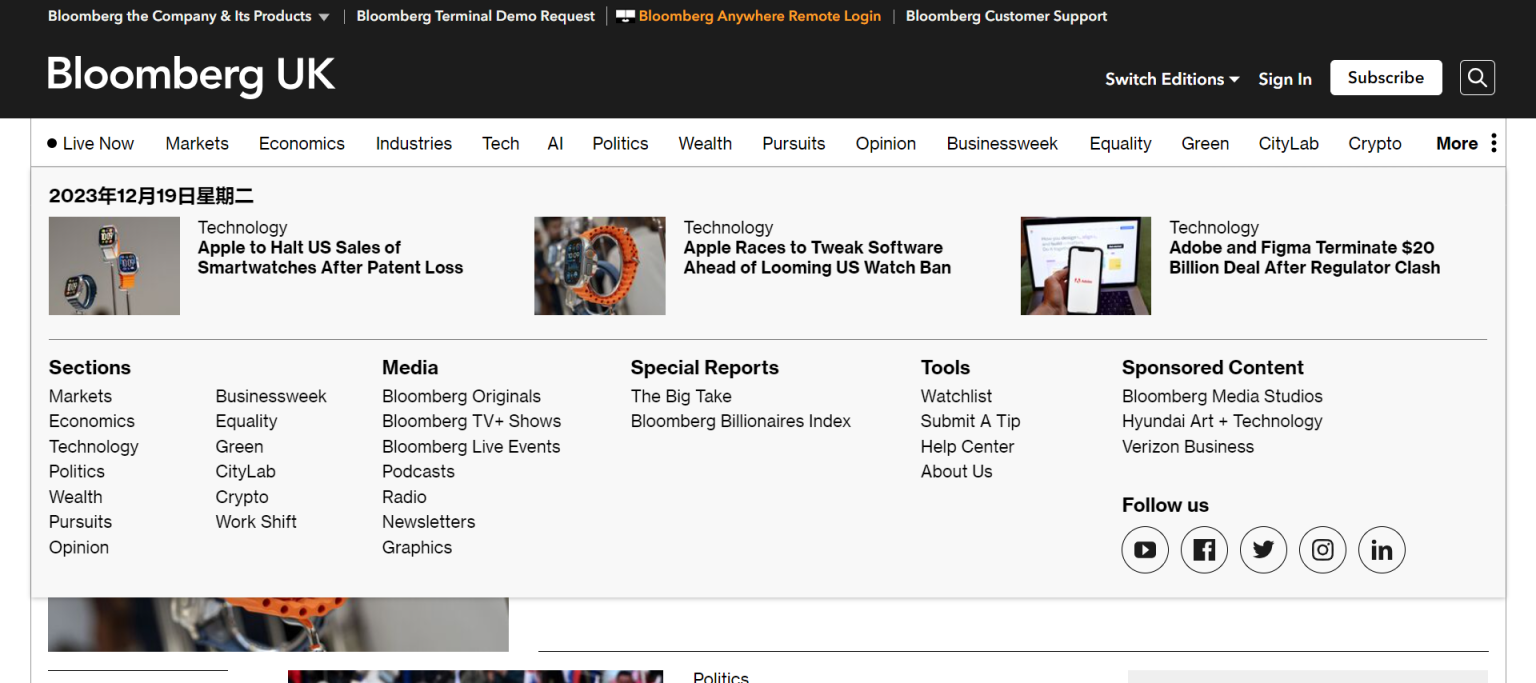Click the Twitter bird icon
1536x683 pixels.
click(x=1263, y=550)
